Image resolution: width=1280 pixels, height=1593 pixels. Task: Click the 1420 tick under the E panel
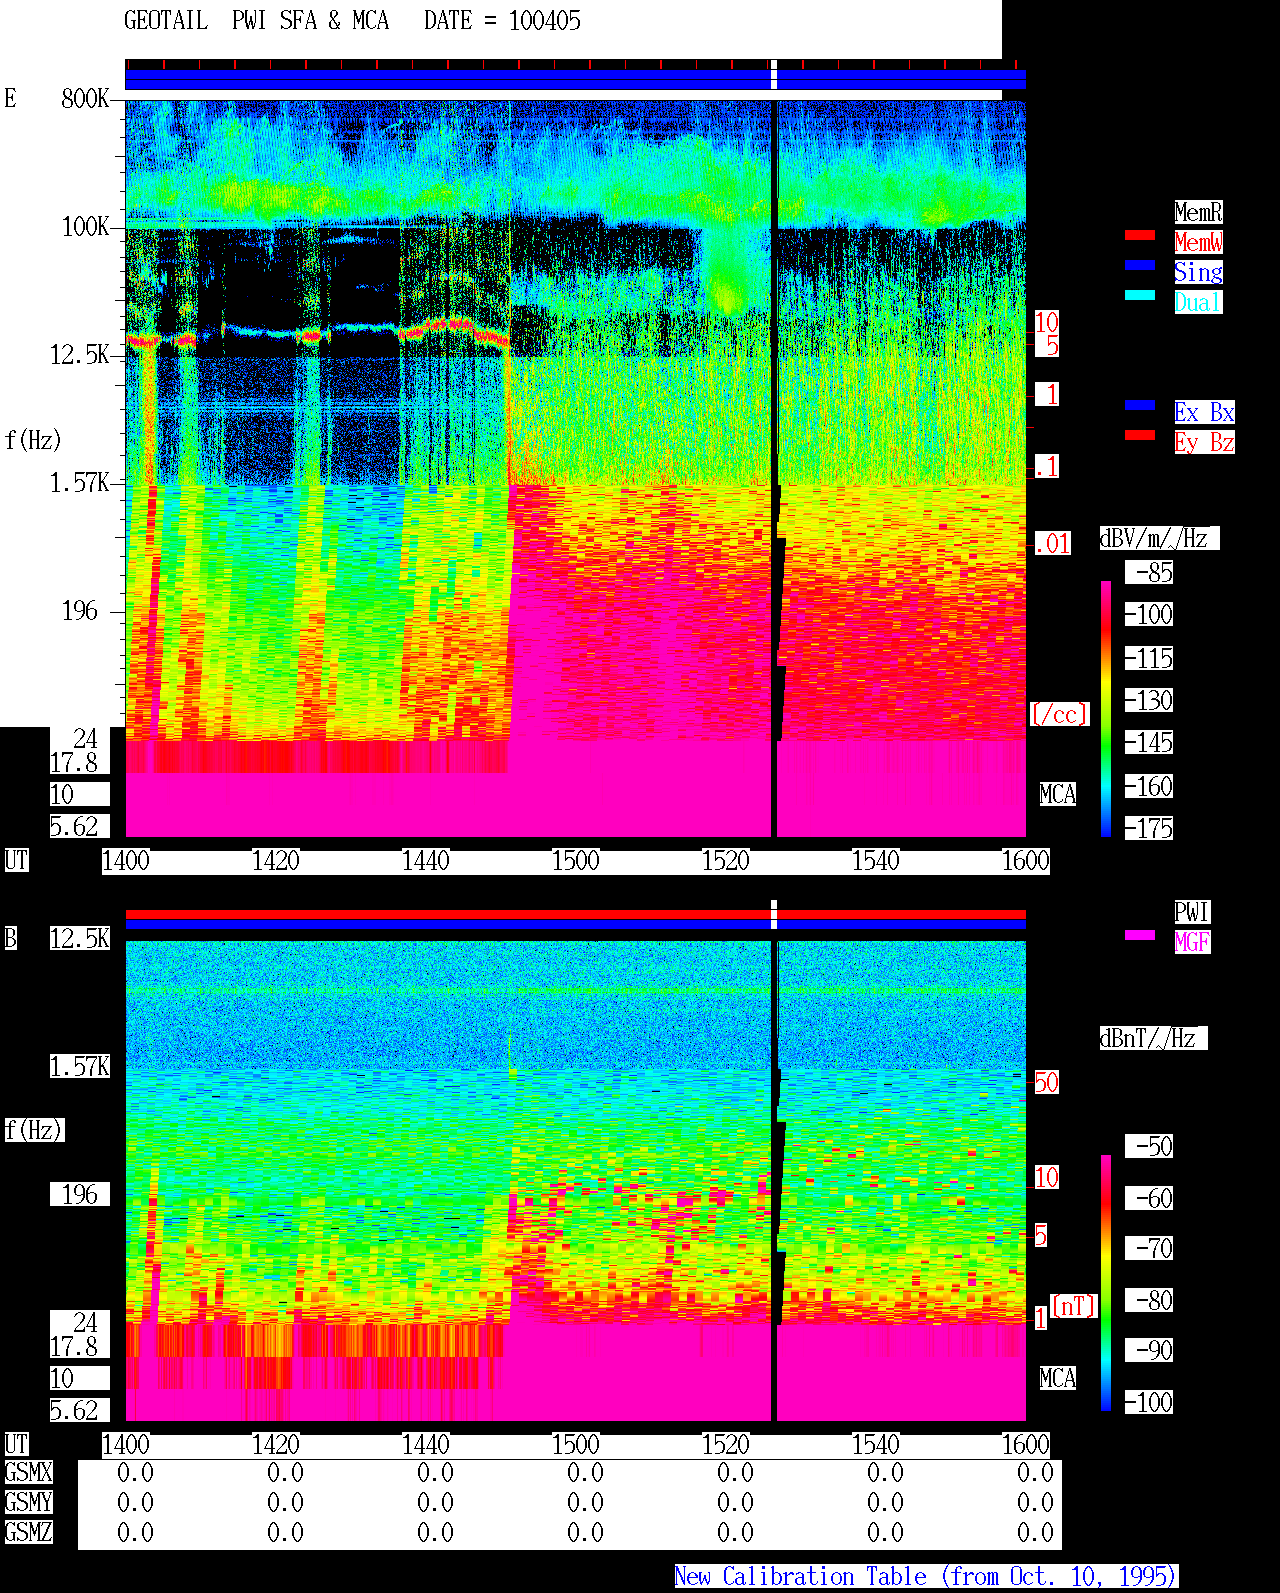click(x=275, y=860)
